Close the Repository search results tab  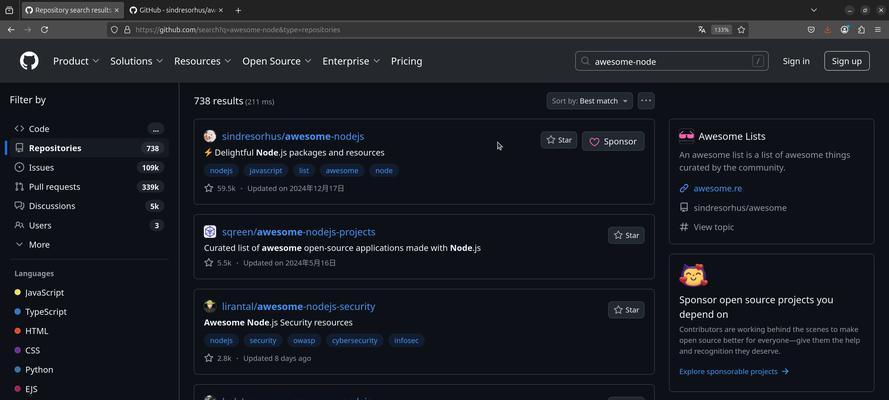[116, 10]
